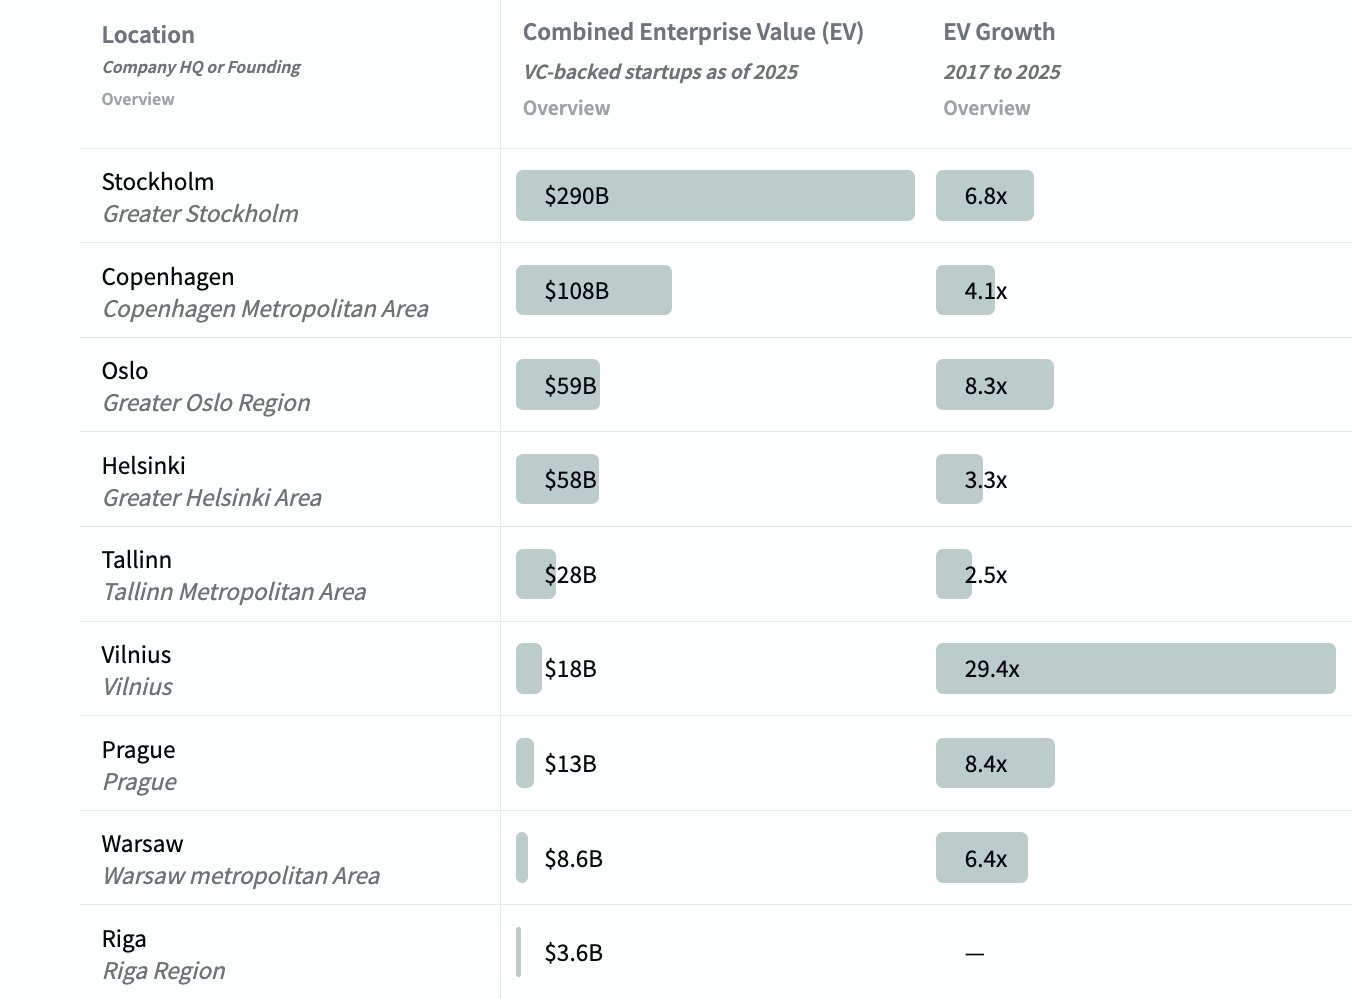Click Prague's 8.4x growth bar

[995, 764]
